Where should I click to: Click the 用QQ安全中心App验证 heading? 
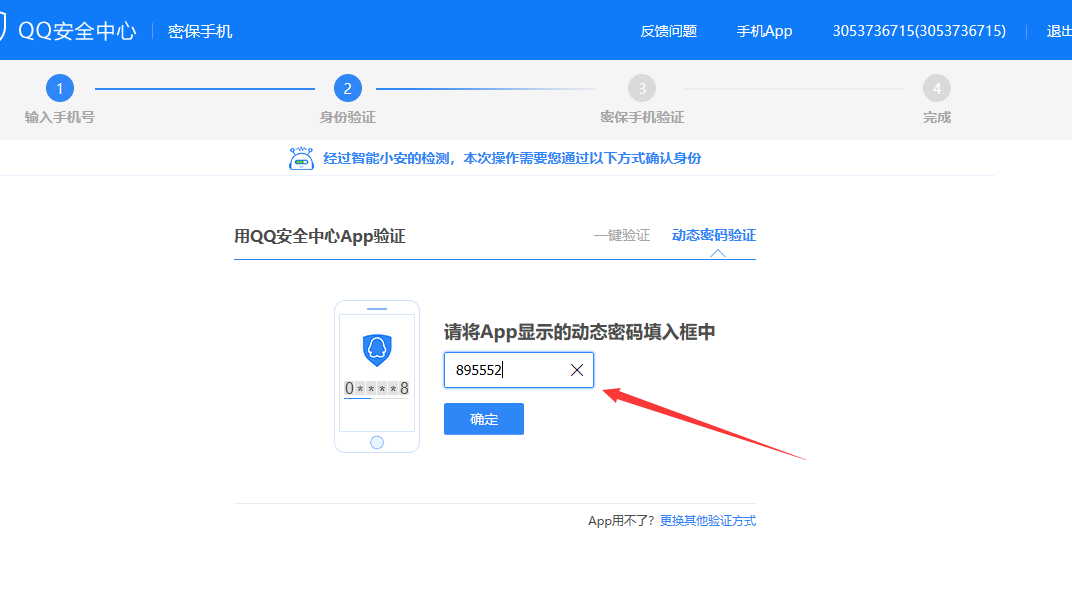coord(320,237)
